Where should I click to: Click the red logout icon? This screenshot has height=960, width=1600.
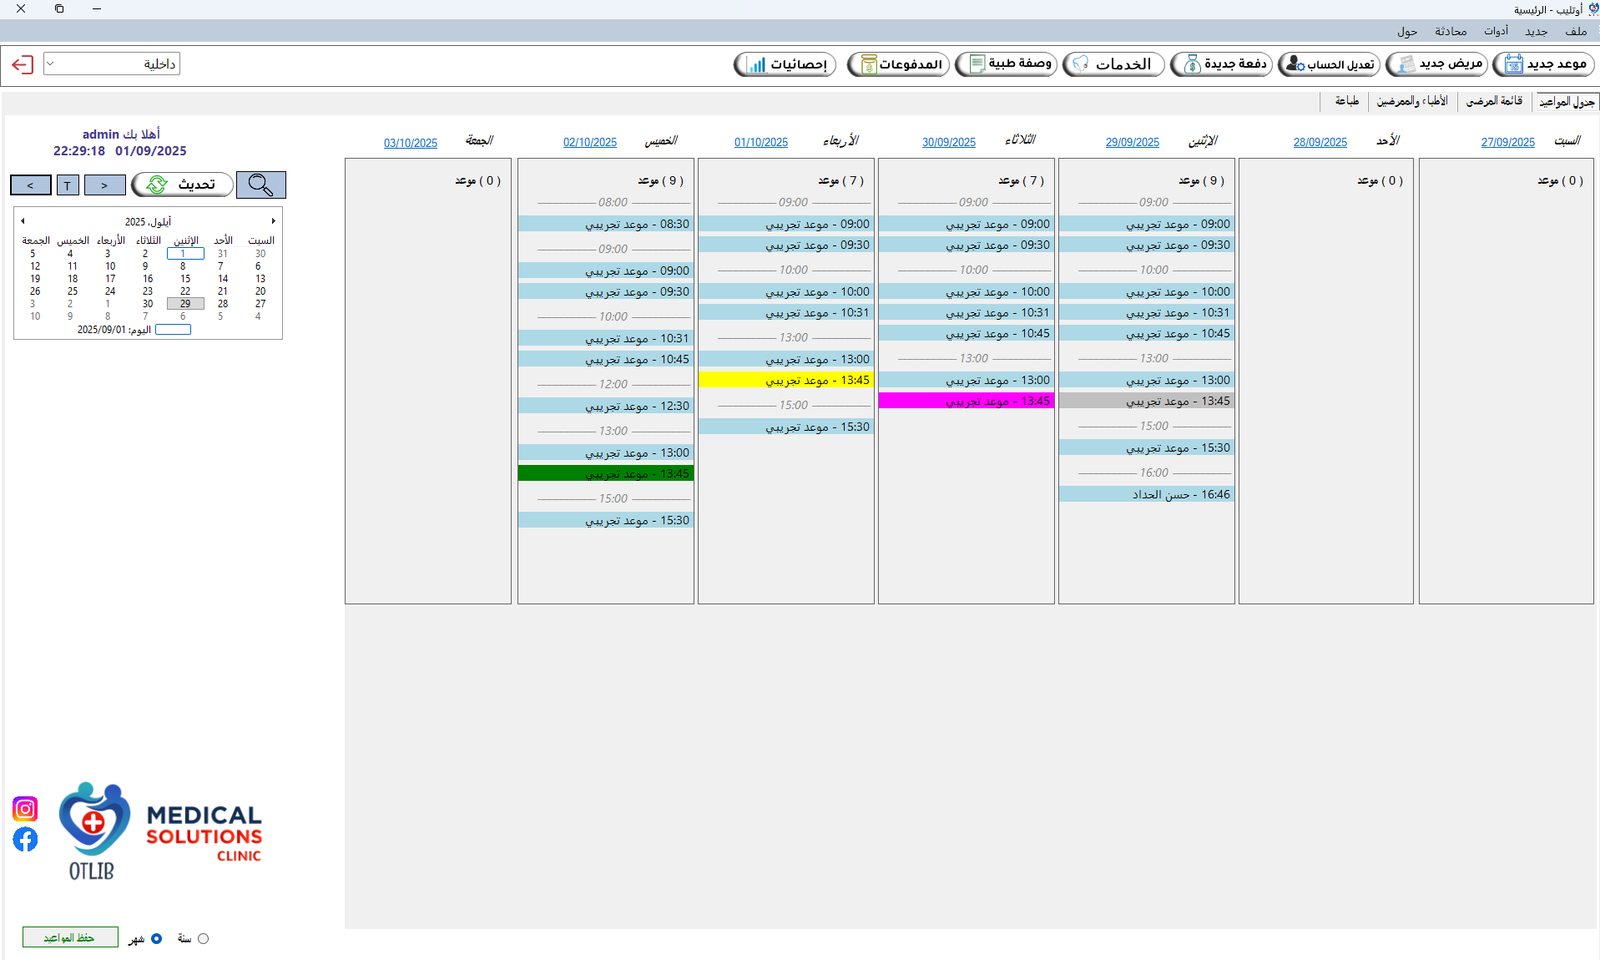click(22, 65)
